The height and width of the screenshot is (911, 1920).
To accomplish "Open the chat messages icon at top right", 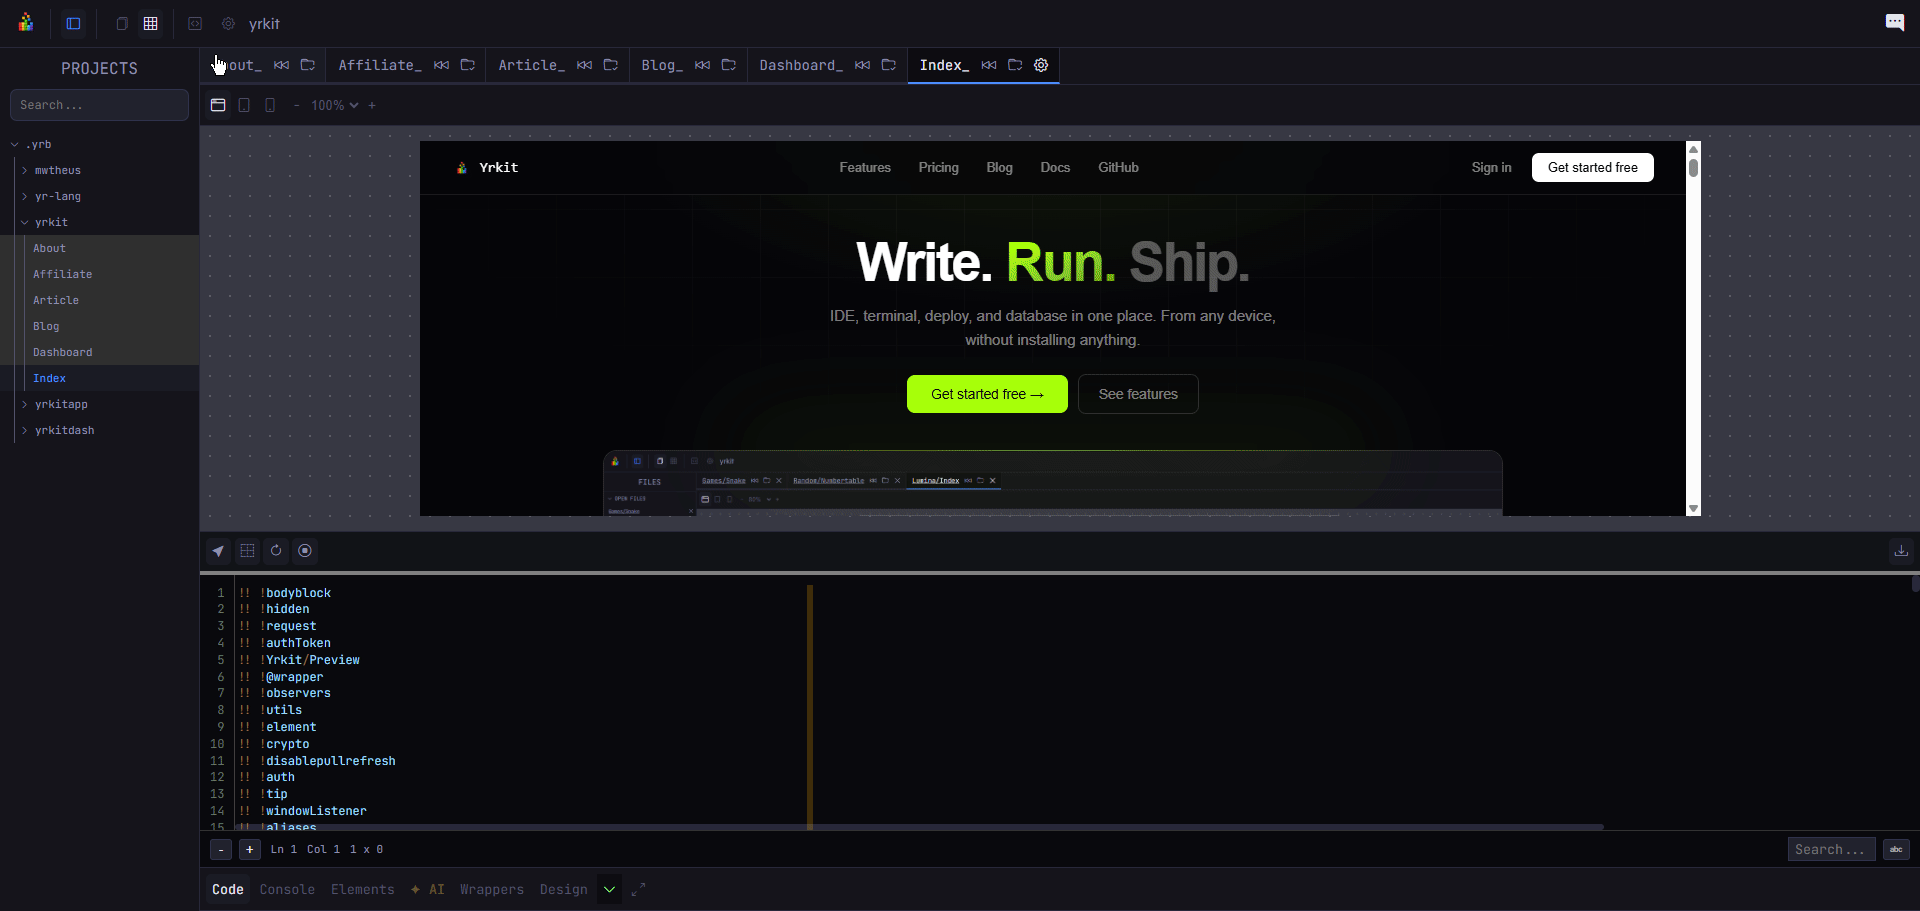I will pos(1894,22).
